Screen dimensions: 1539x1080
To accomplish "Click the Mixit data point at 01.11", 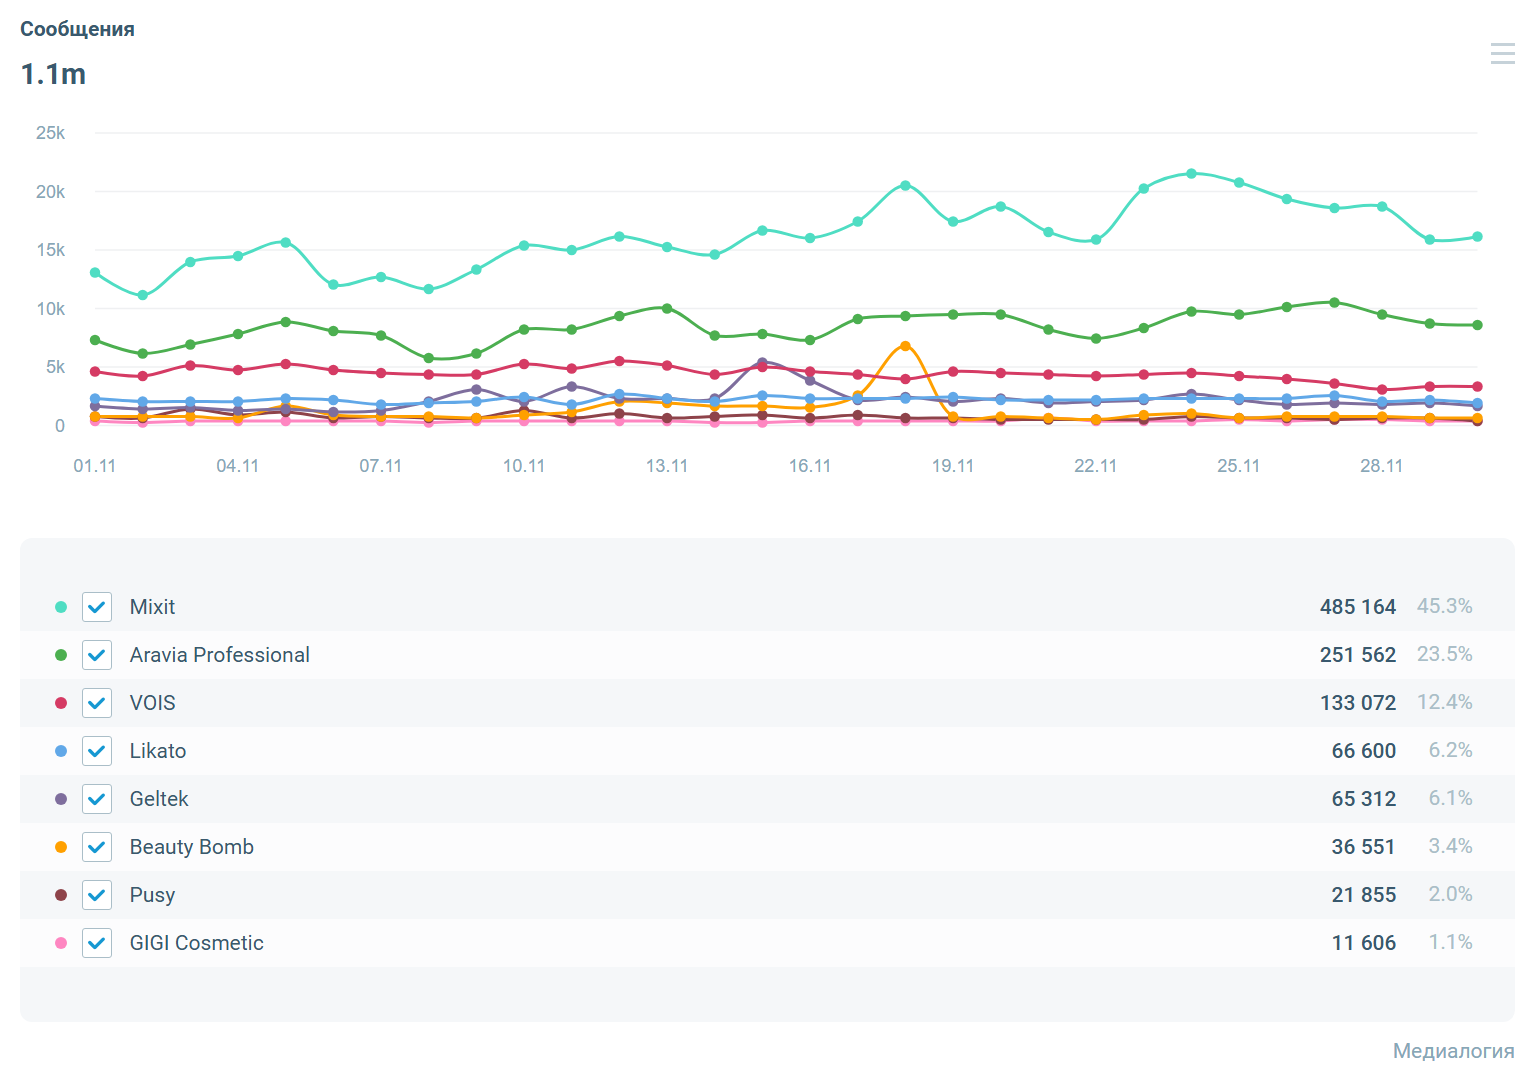I will pos(95,272).
